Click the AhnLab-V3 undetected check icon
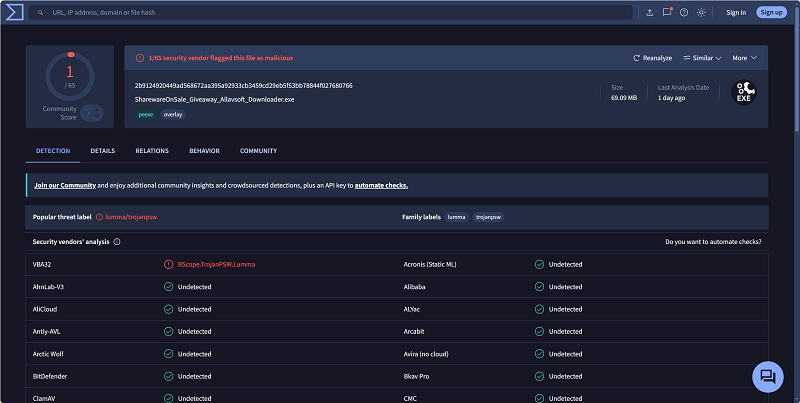Screen dimensions: 800x403 (168, 287)
